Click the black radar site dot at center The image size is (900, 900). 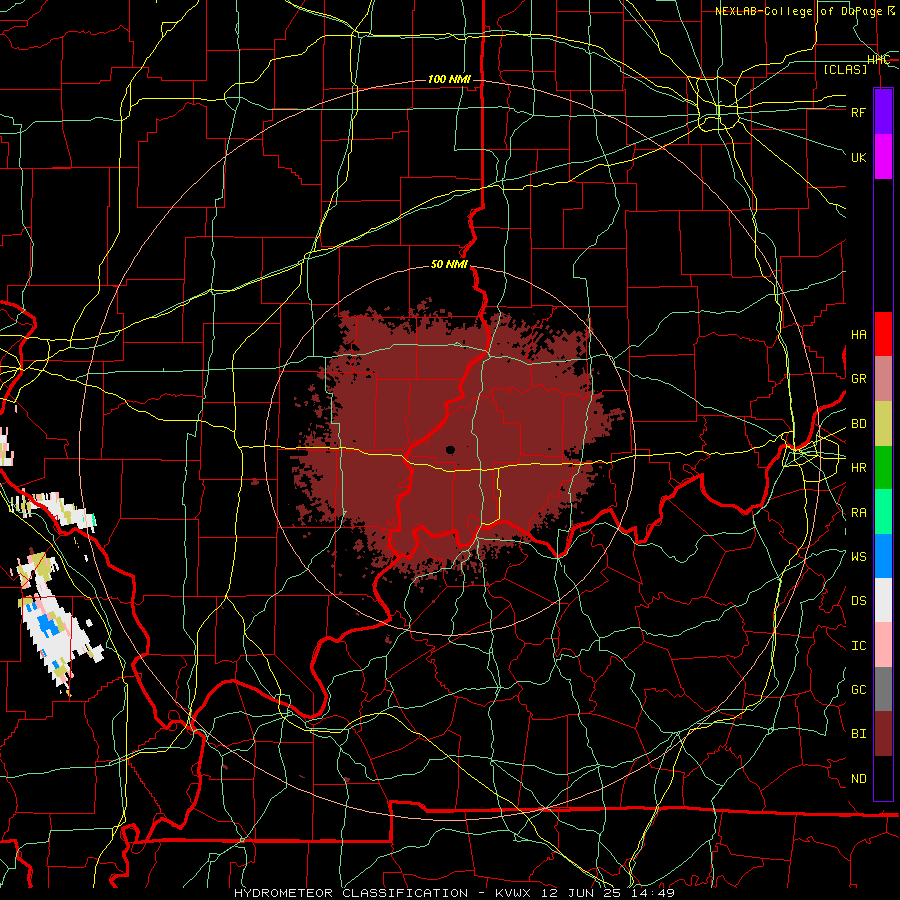tap(450, 450)
